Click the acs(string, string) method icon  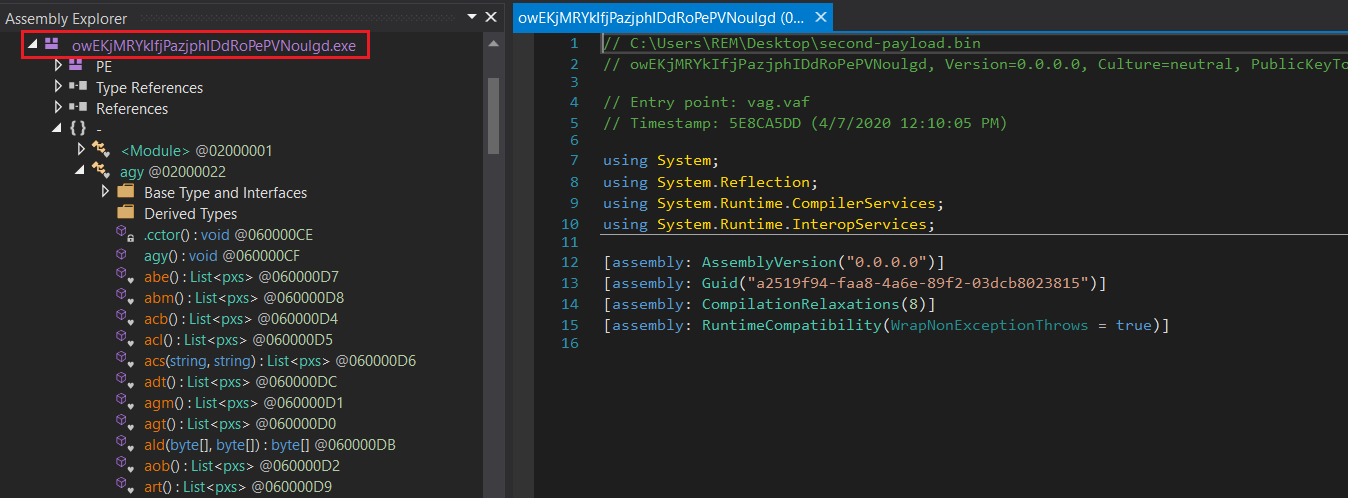[x=125, y=360]
